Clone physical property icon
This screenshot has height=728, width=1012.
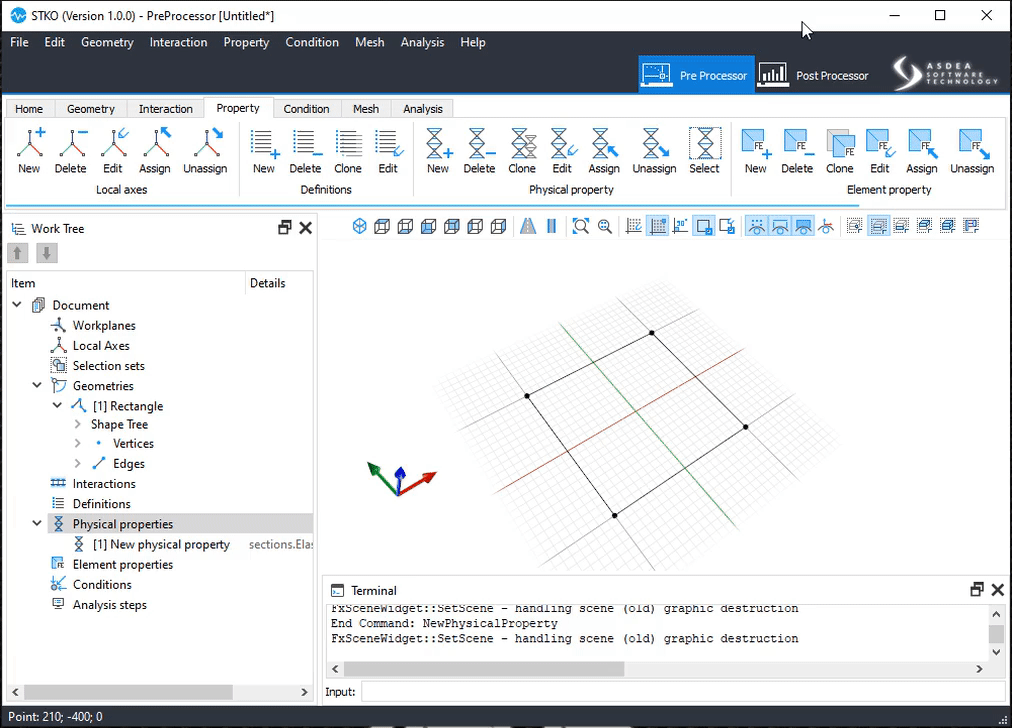pos(522,143)
